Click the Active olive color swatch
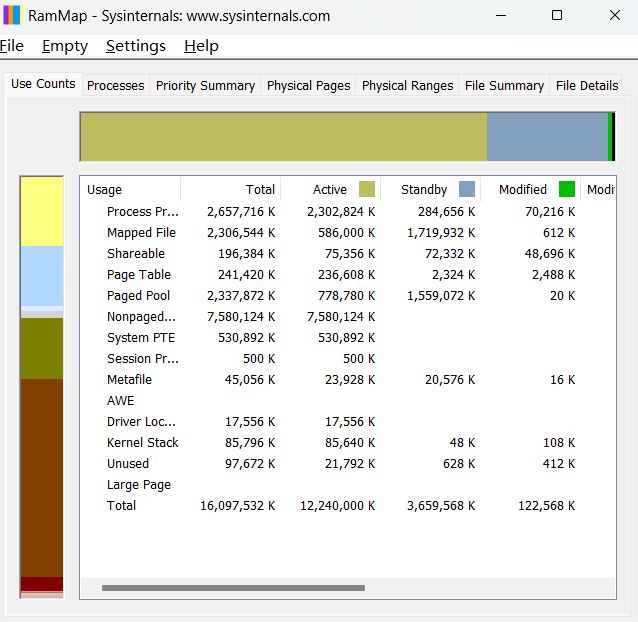 367,189
